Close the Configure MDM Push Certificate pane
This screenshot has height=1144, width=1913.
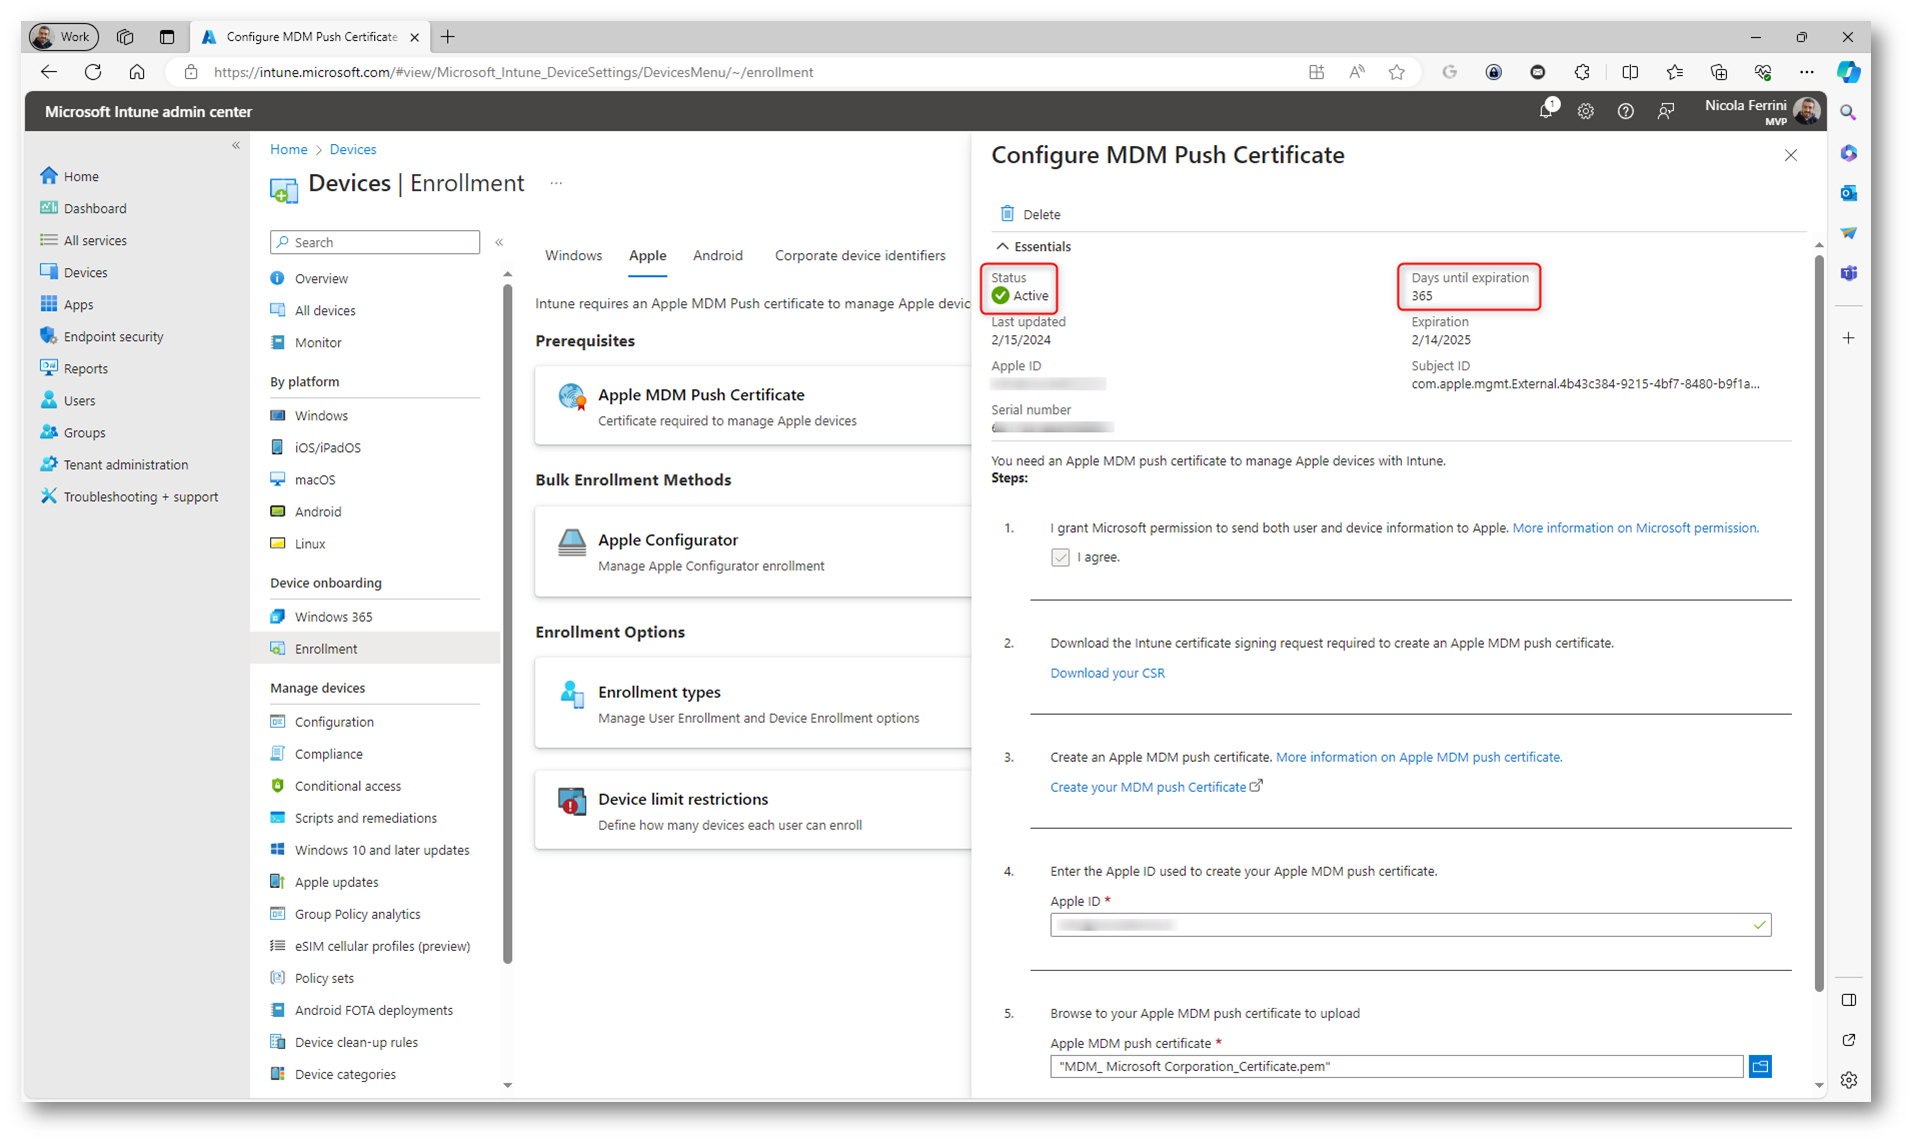(1790, 155)
